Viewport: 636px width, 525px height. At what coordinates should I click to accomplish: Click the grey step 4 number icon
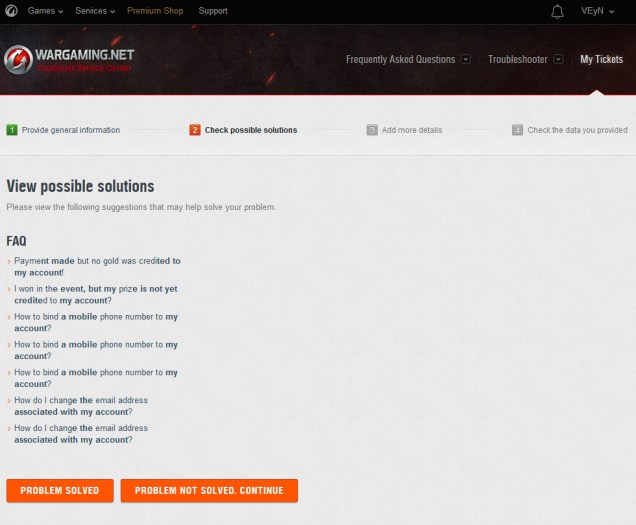[x=517, y=130]
